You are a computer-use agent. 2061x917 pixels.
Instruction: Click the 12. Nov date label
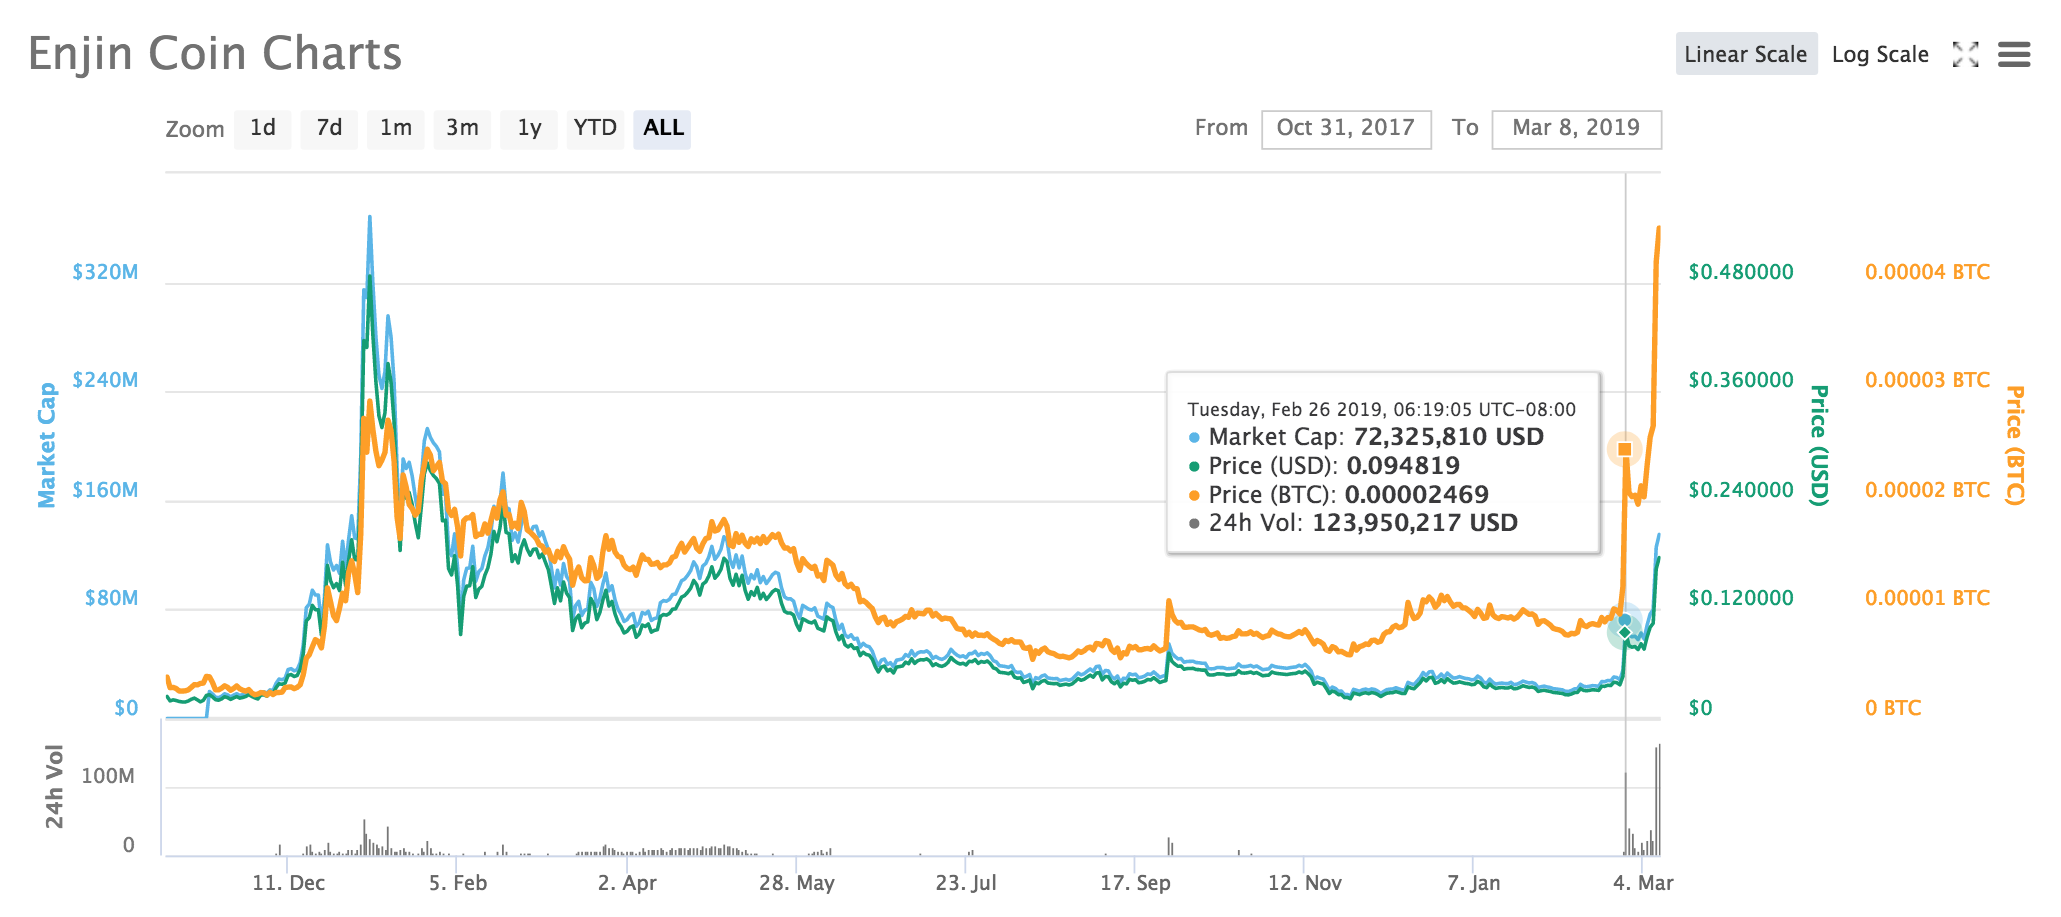(1305, 883)
